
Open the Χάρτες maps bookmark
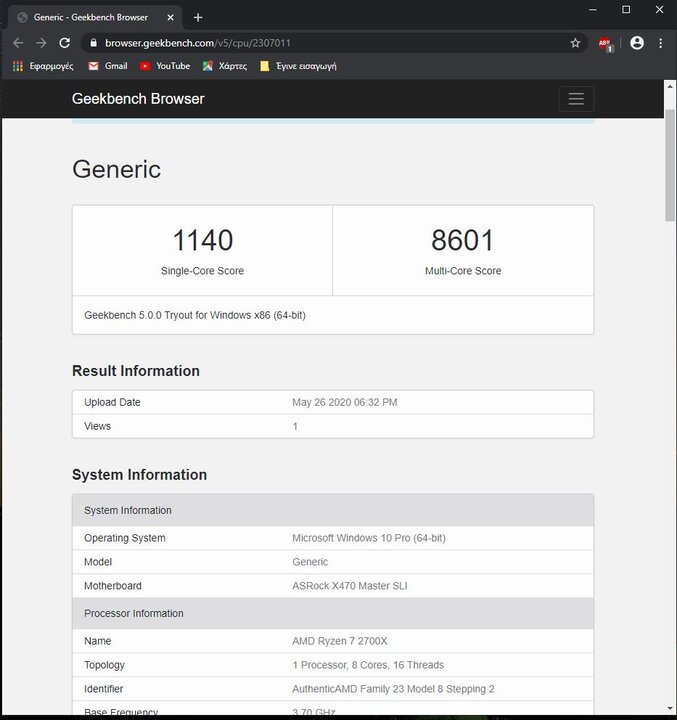click(225, 66)
